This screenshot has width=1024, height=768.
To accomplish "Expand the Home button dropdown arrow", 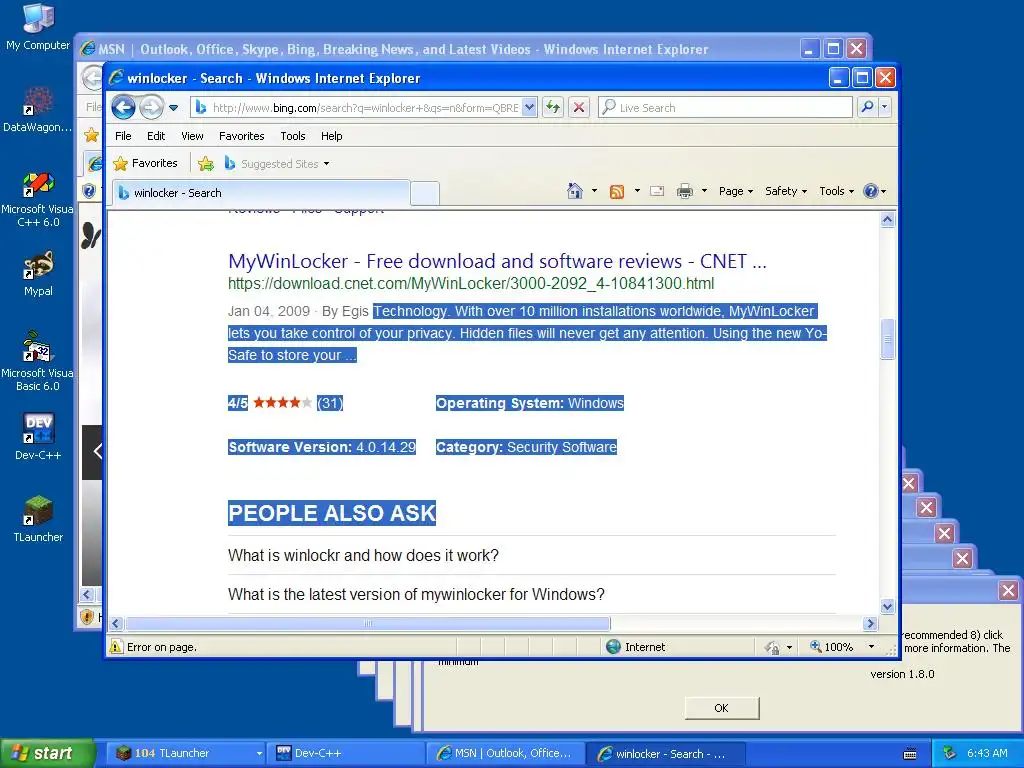I will pyautogui.click(x=594, y=191).
